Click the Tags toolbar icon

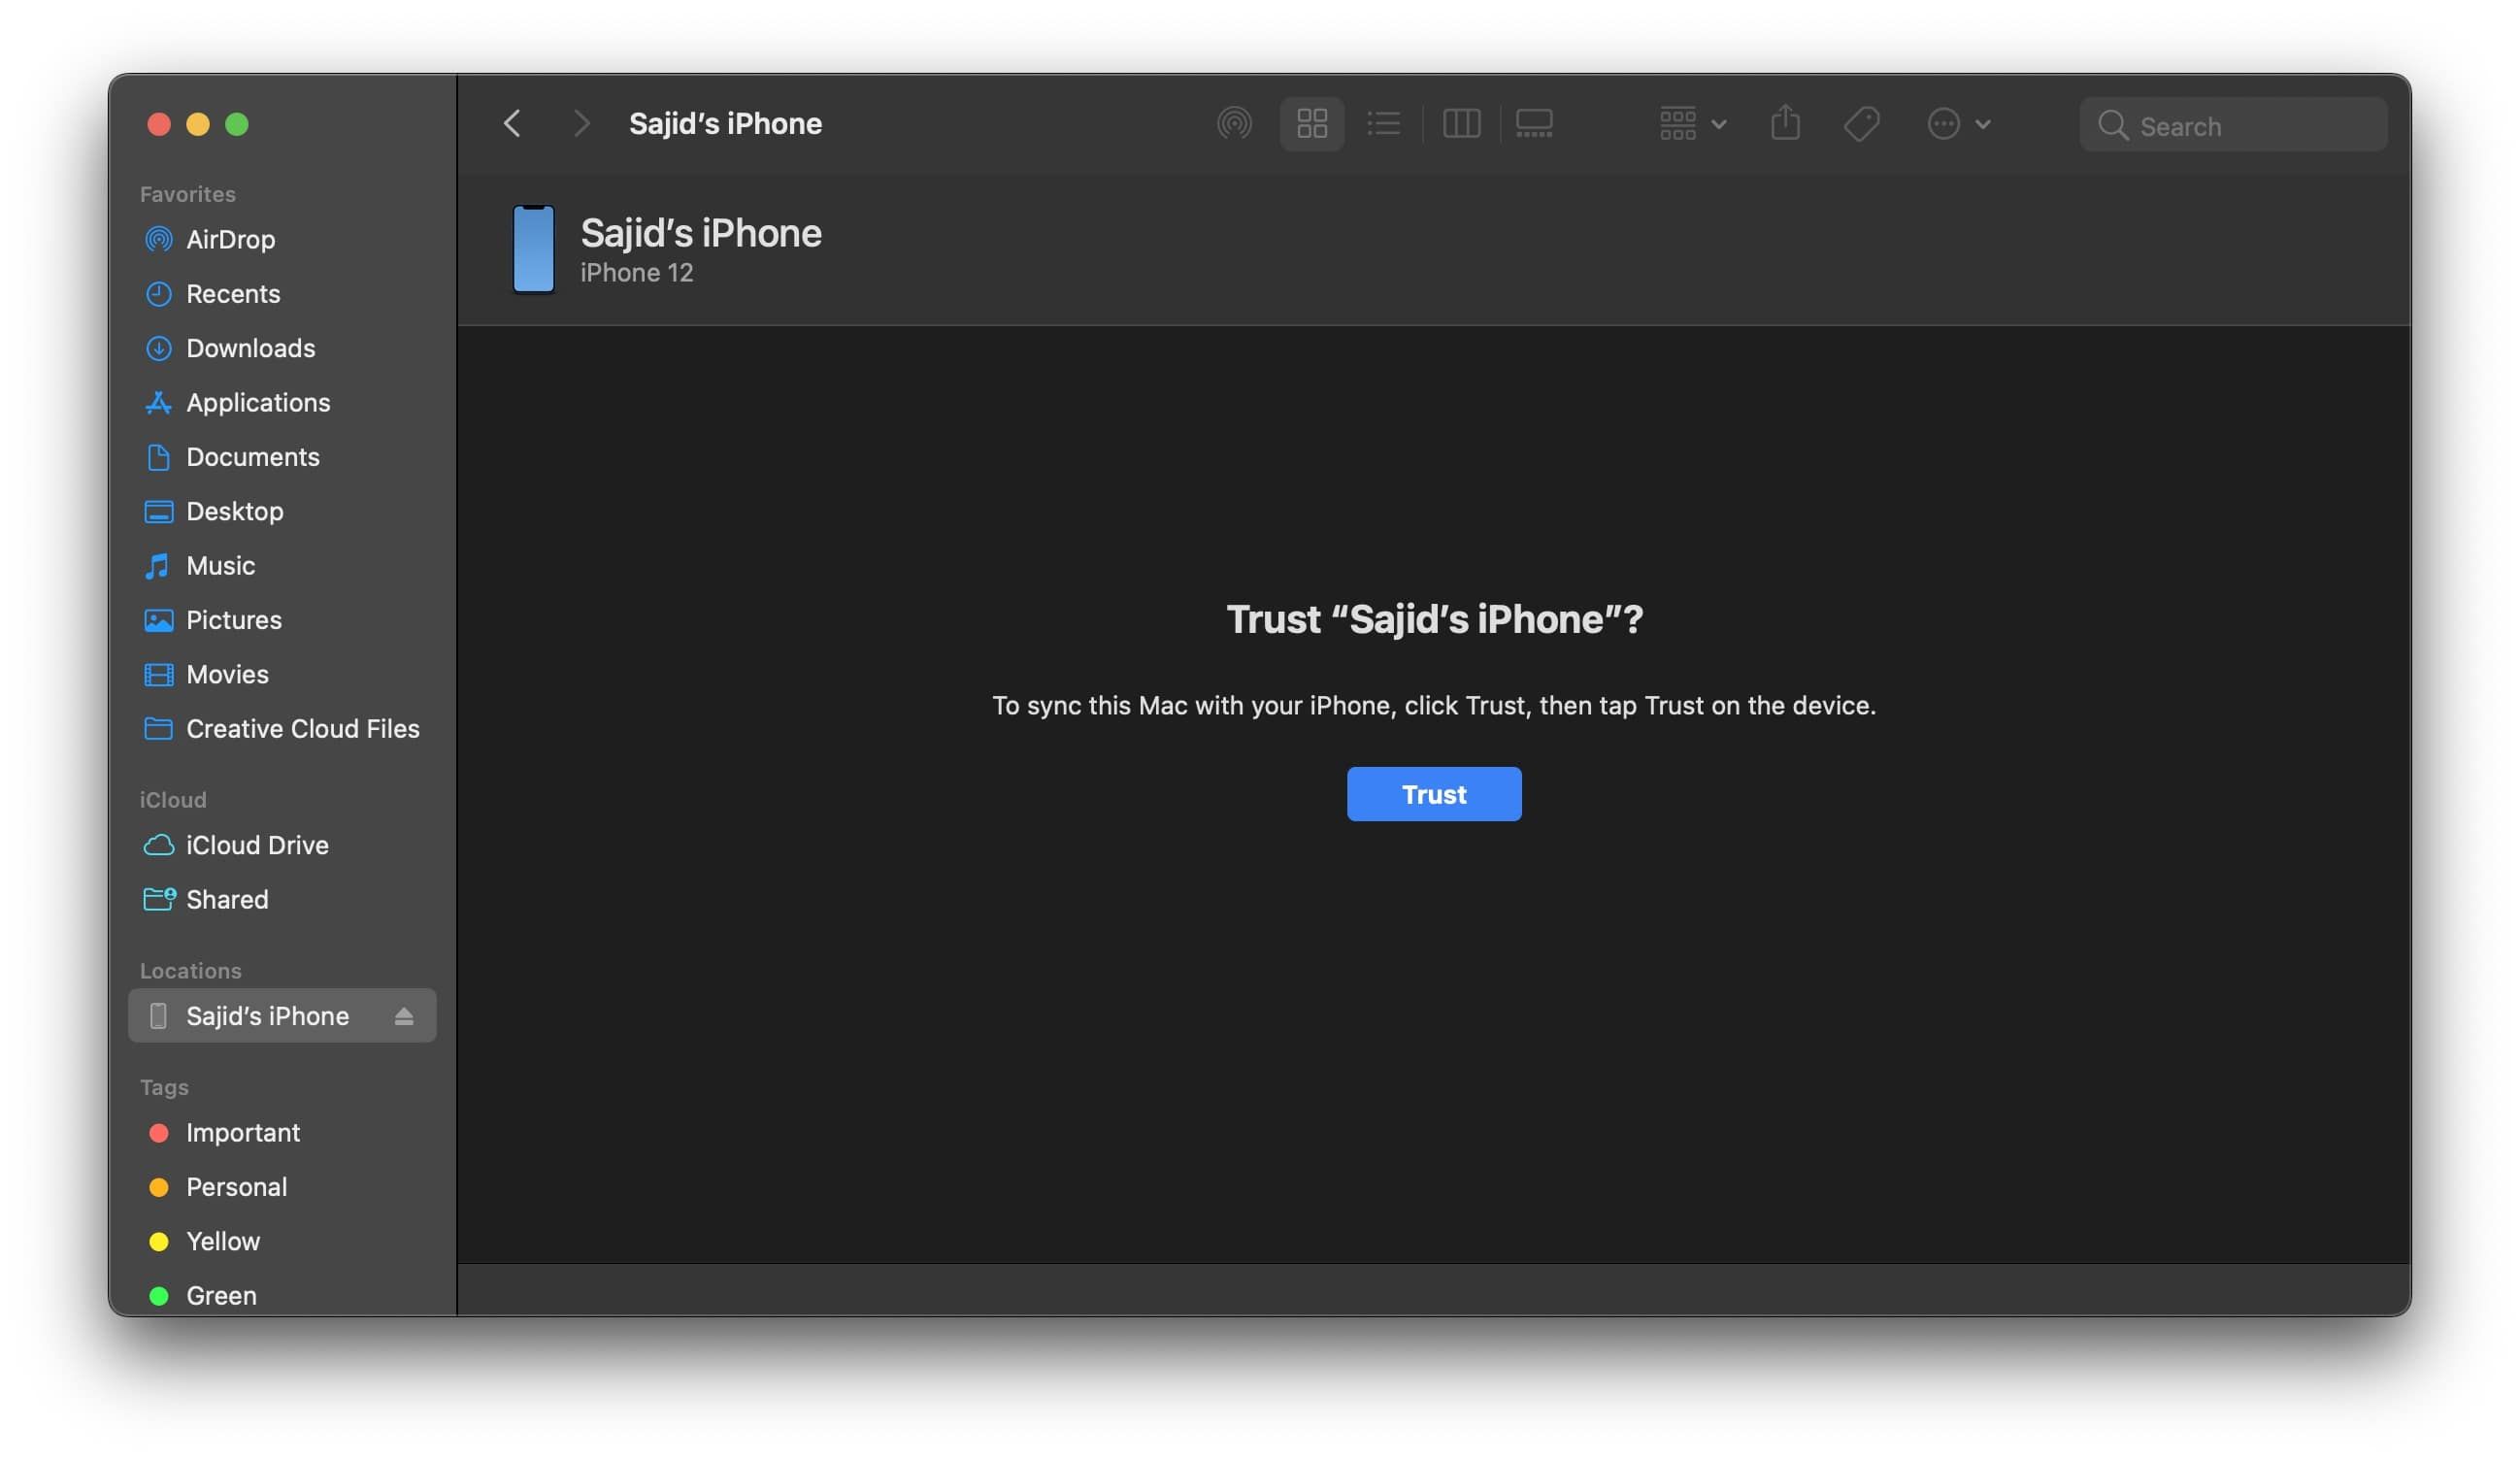point(1862,123)
